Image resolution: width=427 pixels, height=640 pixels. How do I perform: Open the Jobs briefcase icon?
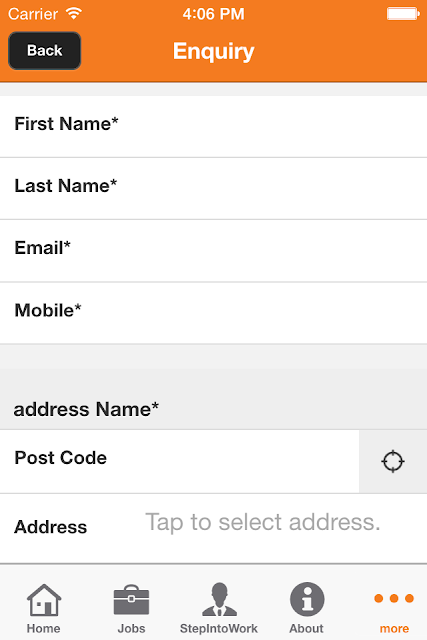(x=131, y=600)
